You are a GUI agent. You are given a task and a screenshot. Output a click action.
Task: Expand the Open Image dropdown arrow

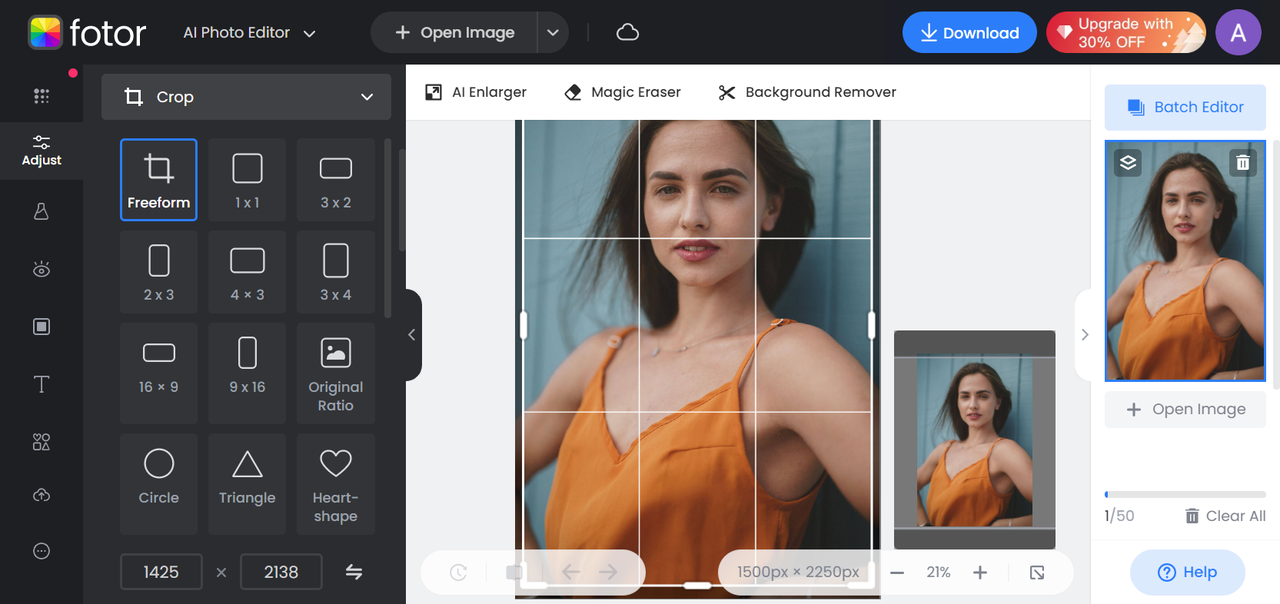(553, 33)
